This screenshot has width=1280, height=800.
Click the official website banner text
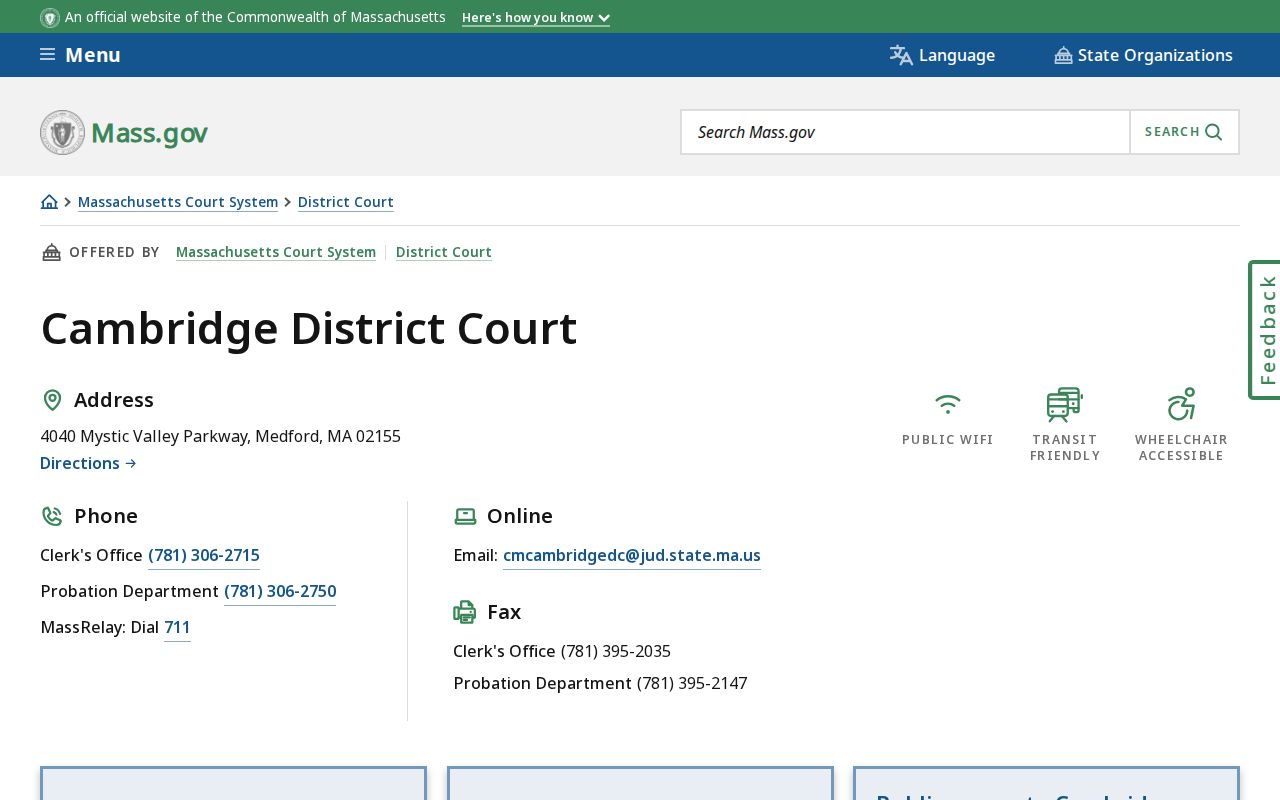click(255, 18)
